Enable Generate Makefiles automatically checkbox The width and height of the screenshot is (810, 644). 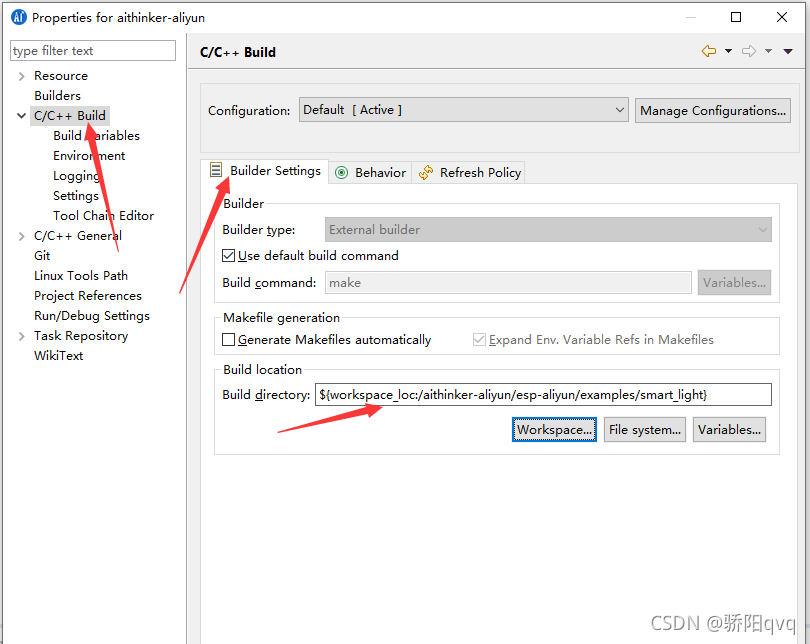click(228, 340)
